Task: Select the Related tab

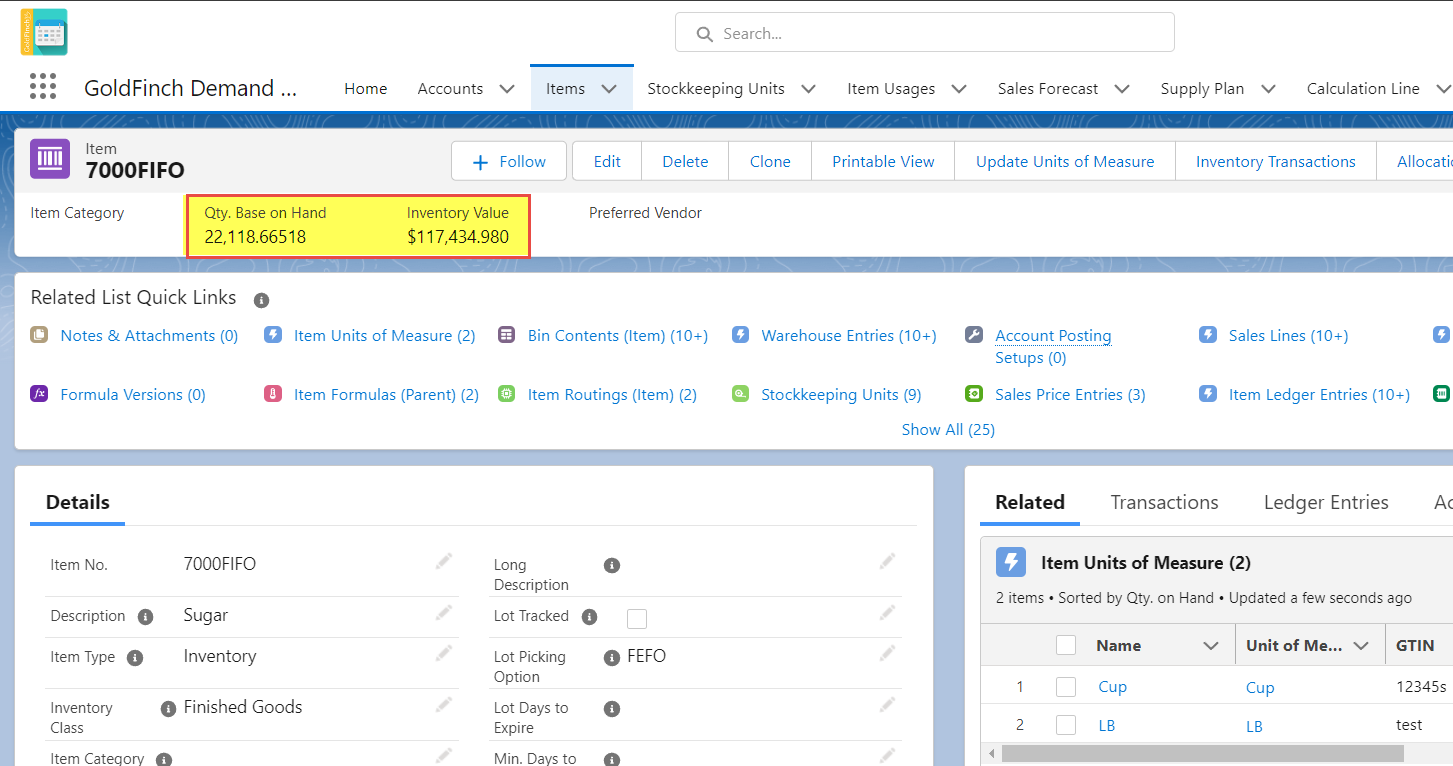Action: [x=1030, y=502]
